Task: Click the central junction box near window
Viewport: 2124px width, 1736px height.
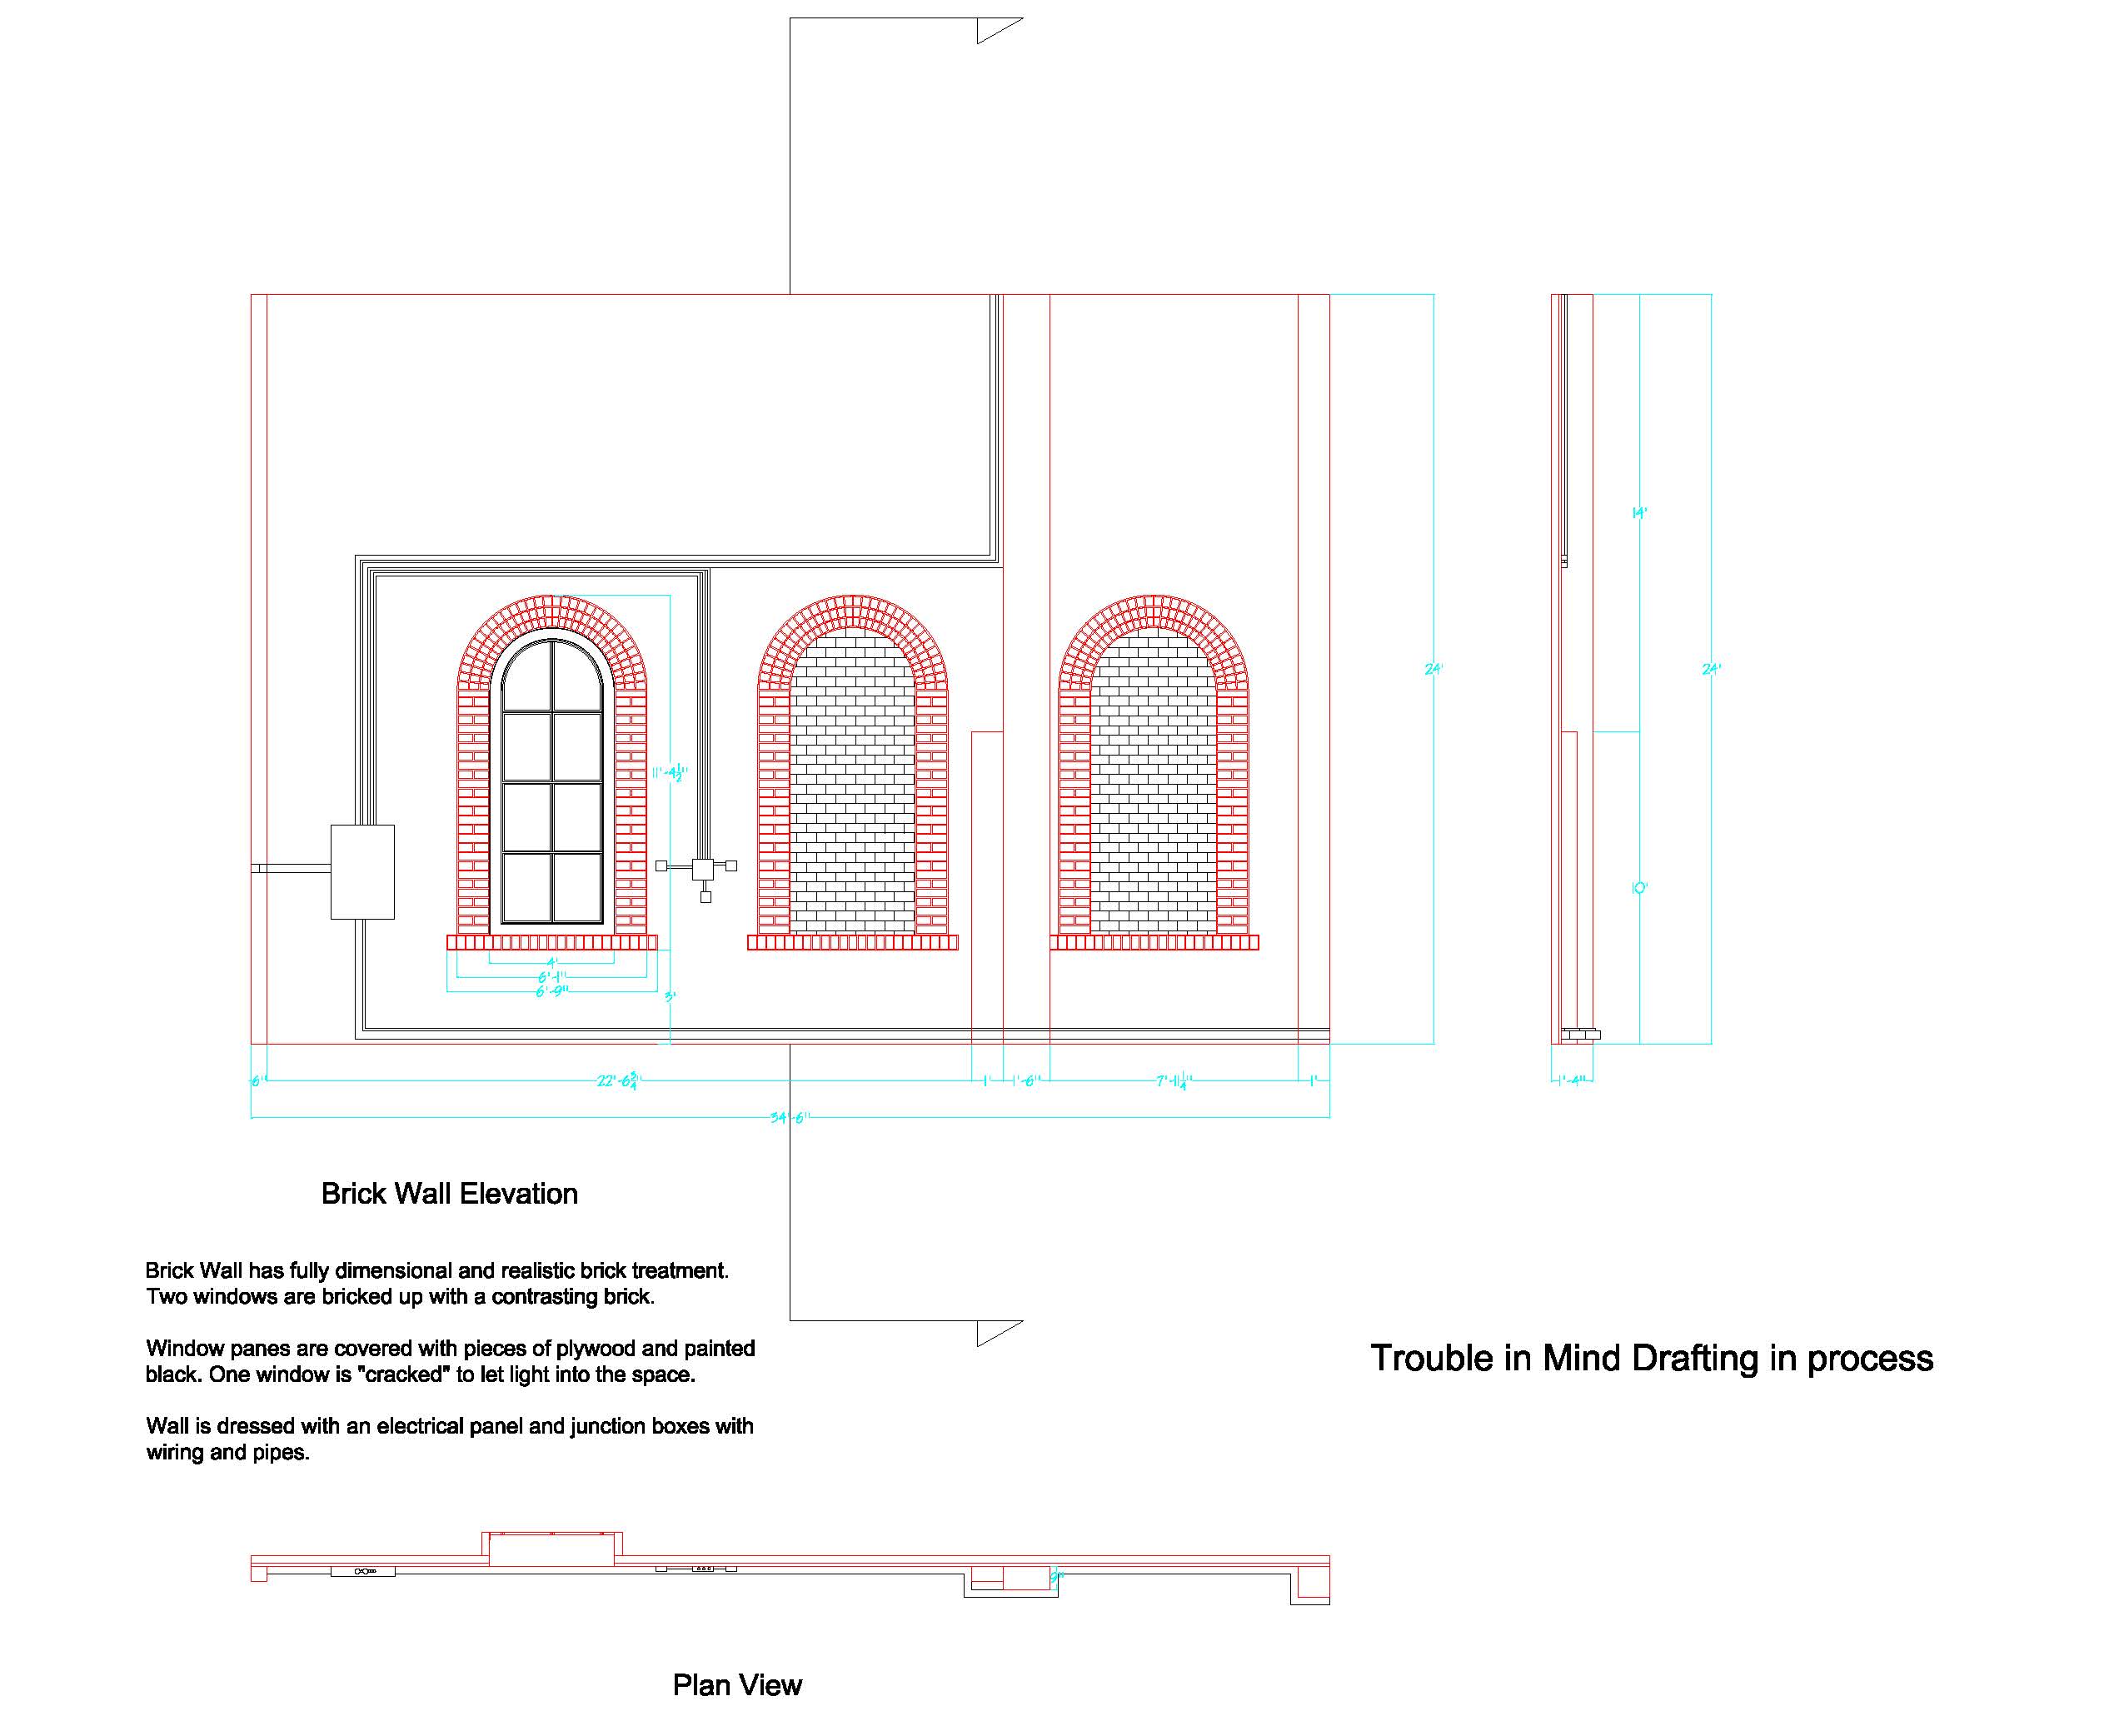Action: [702, 868]
